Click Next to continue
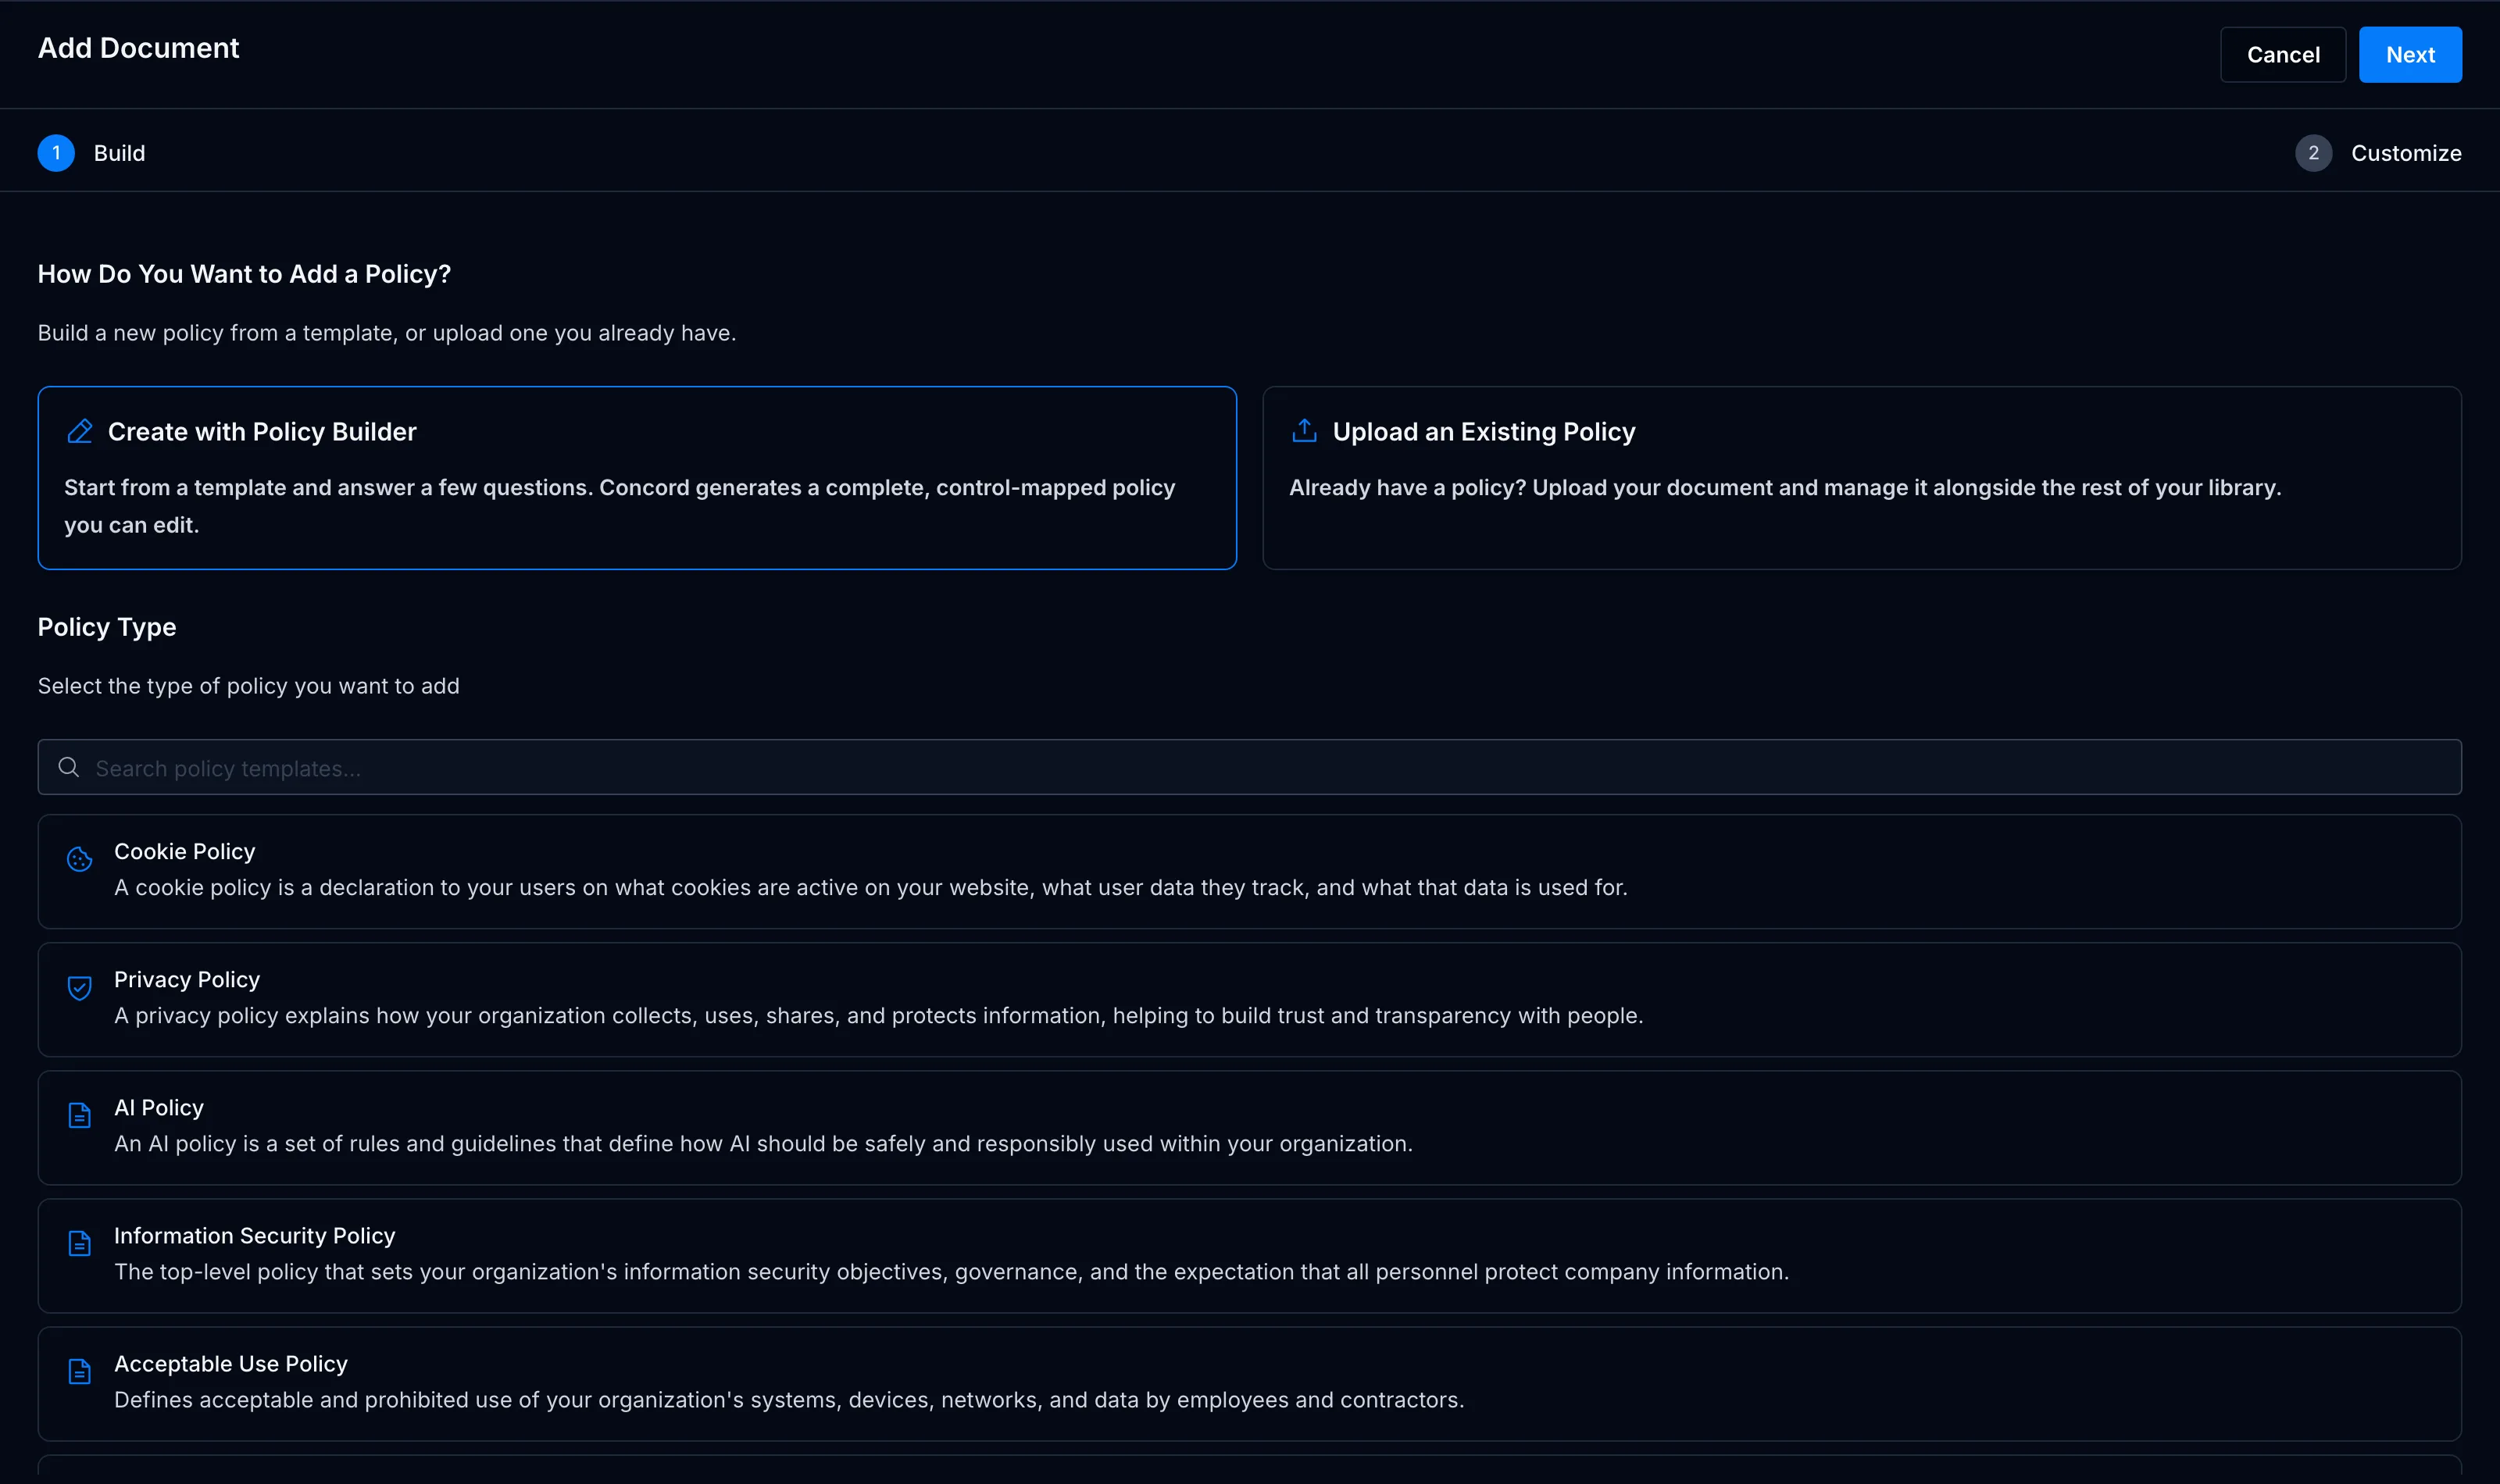This screenshot has height=1484, width=2500. click(2410, 55)
